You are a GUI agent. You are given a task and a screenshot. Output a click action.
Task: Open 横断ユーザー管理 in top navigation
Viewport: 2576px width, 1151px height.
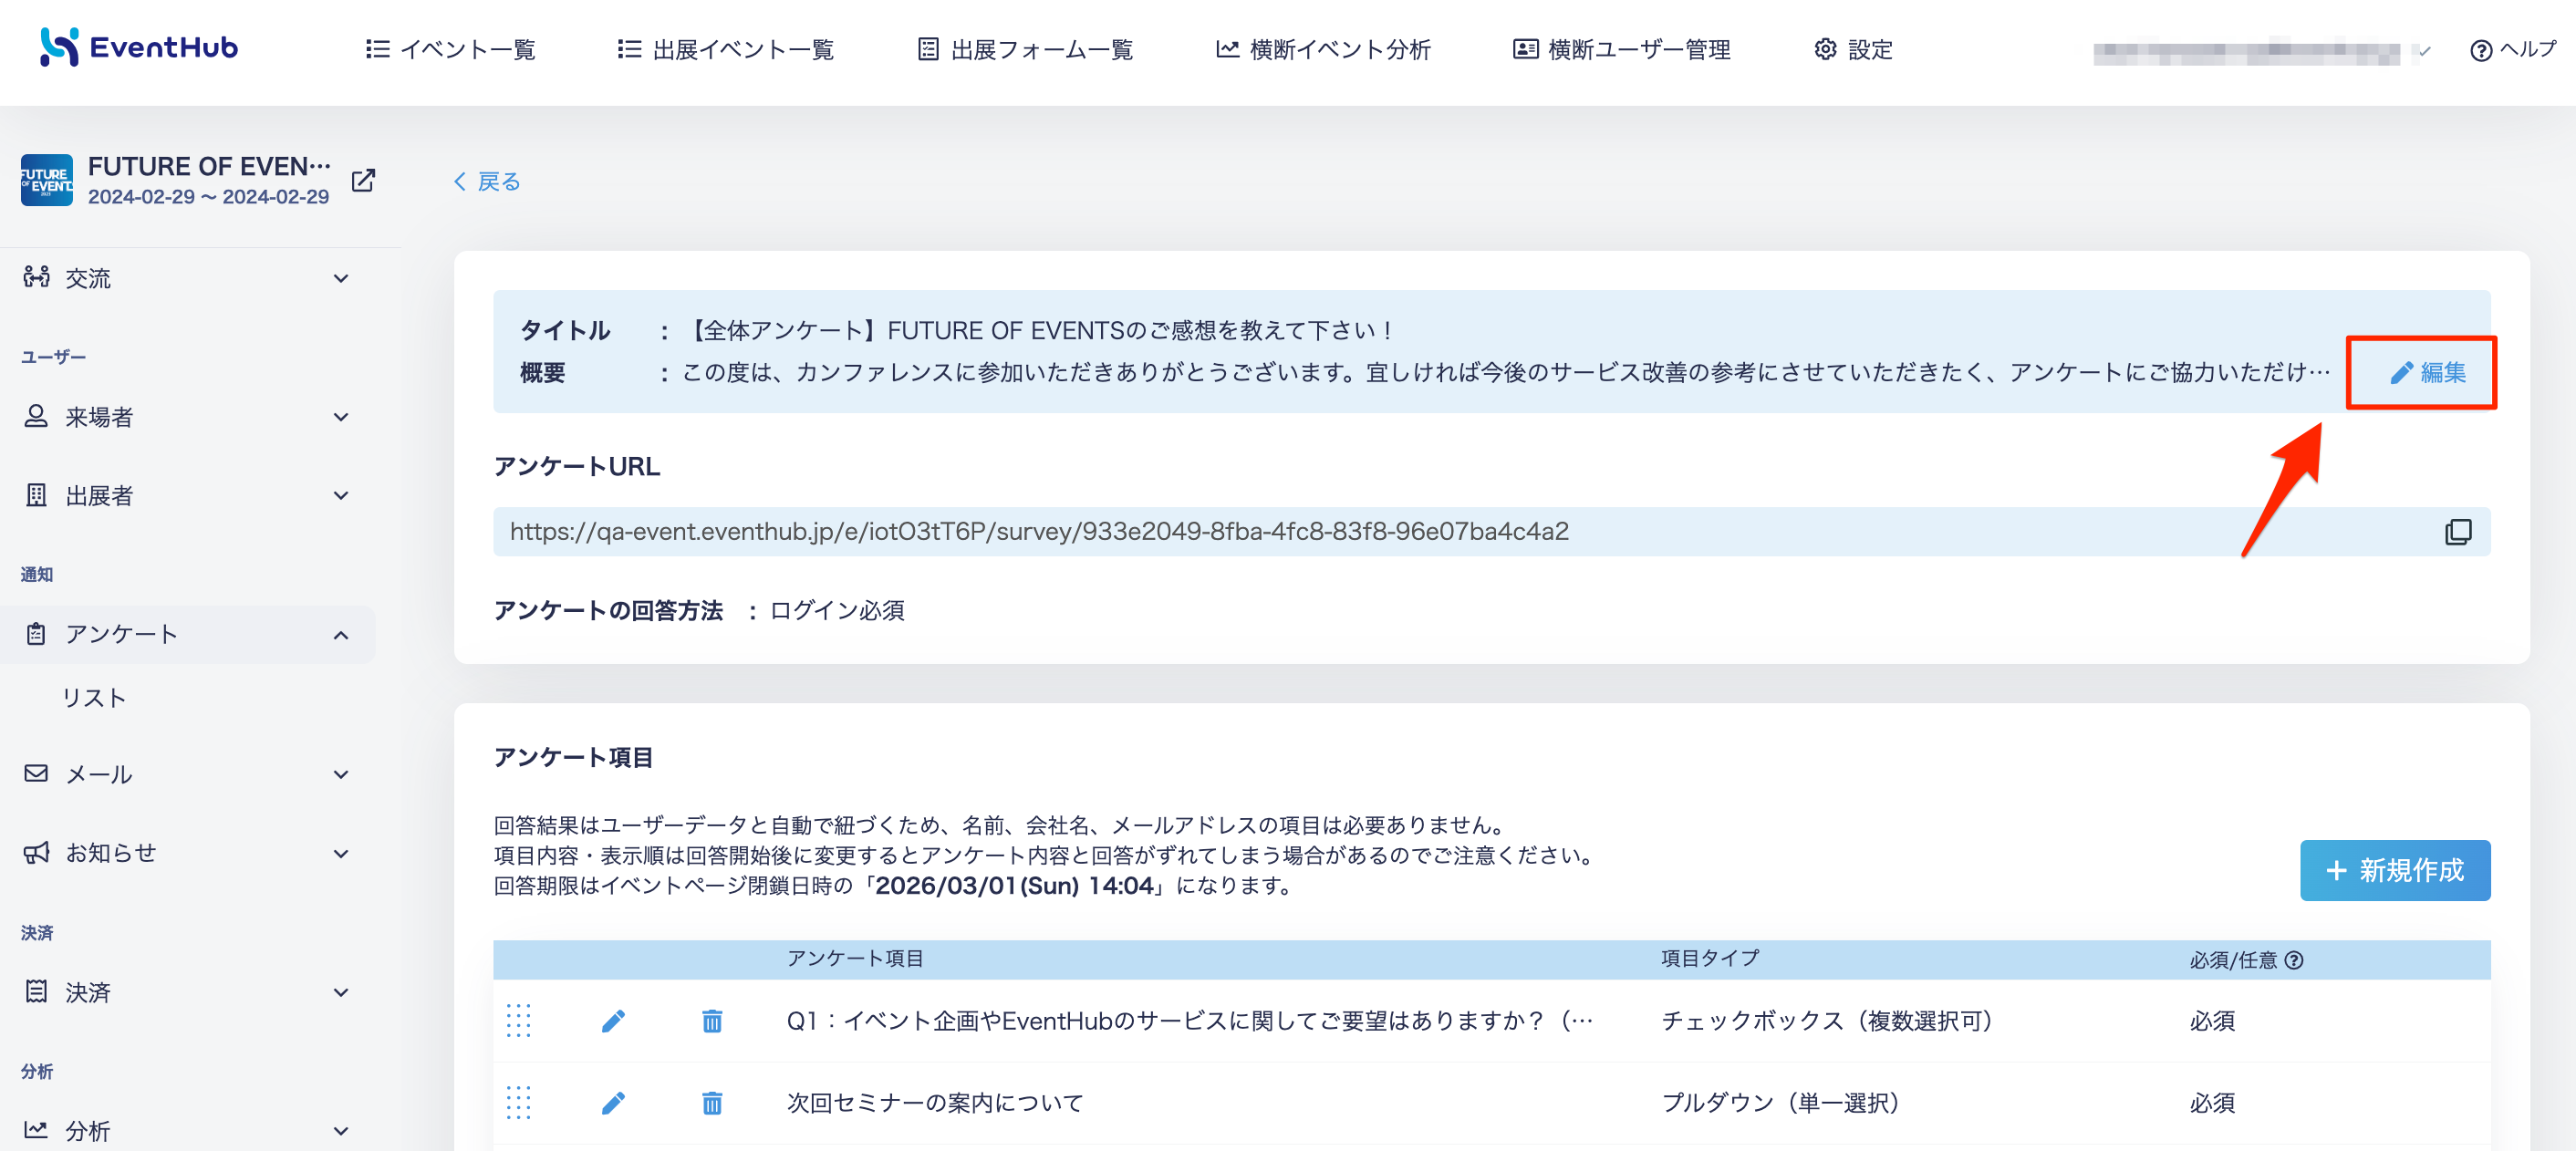(x=1621, y=49)
